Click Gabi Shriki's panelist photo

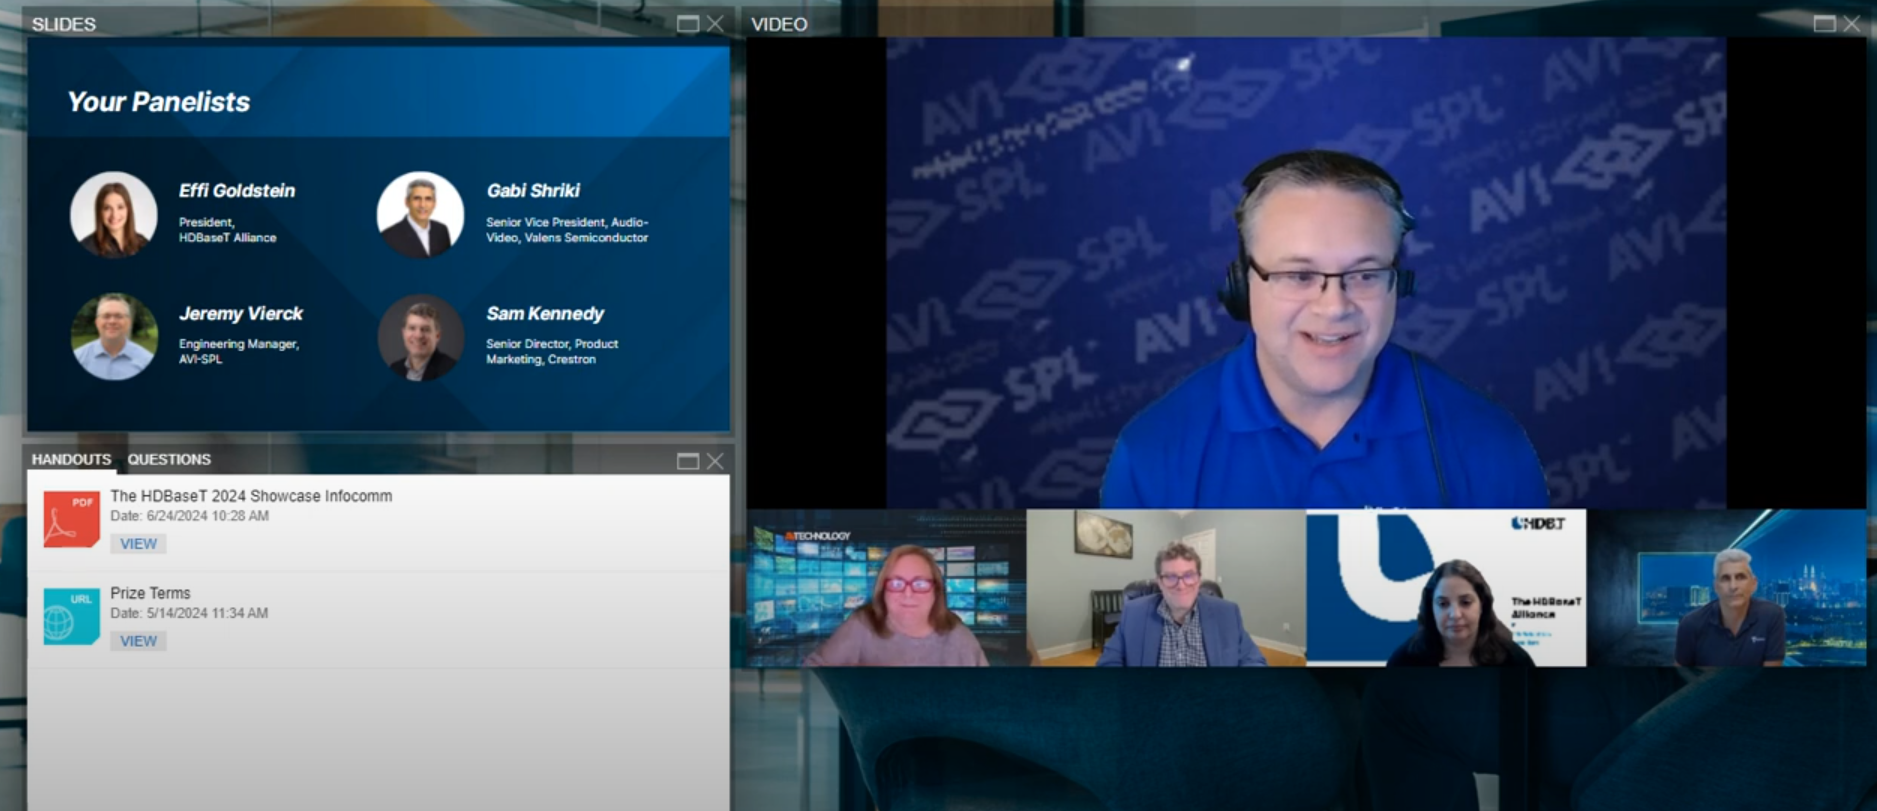(x=420, y=214)
